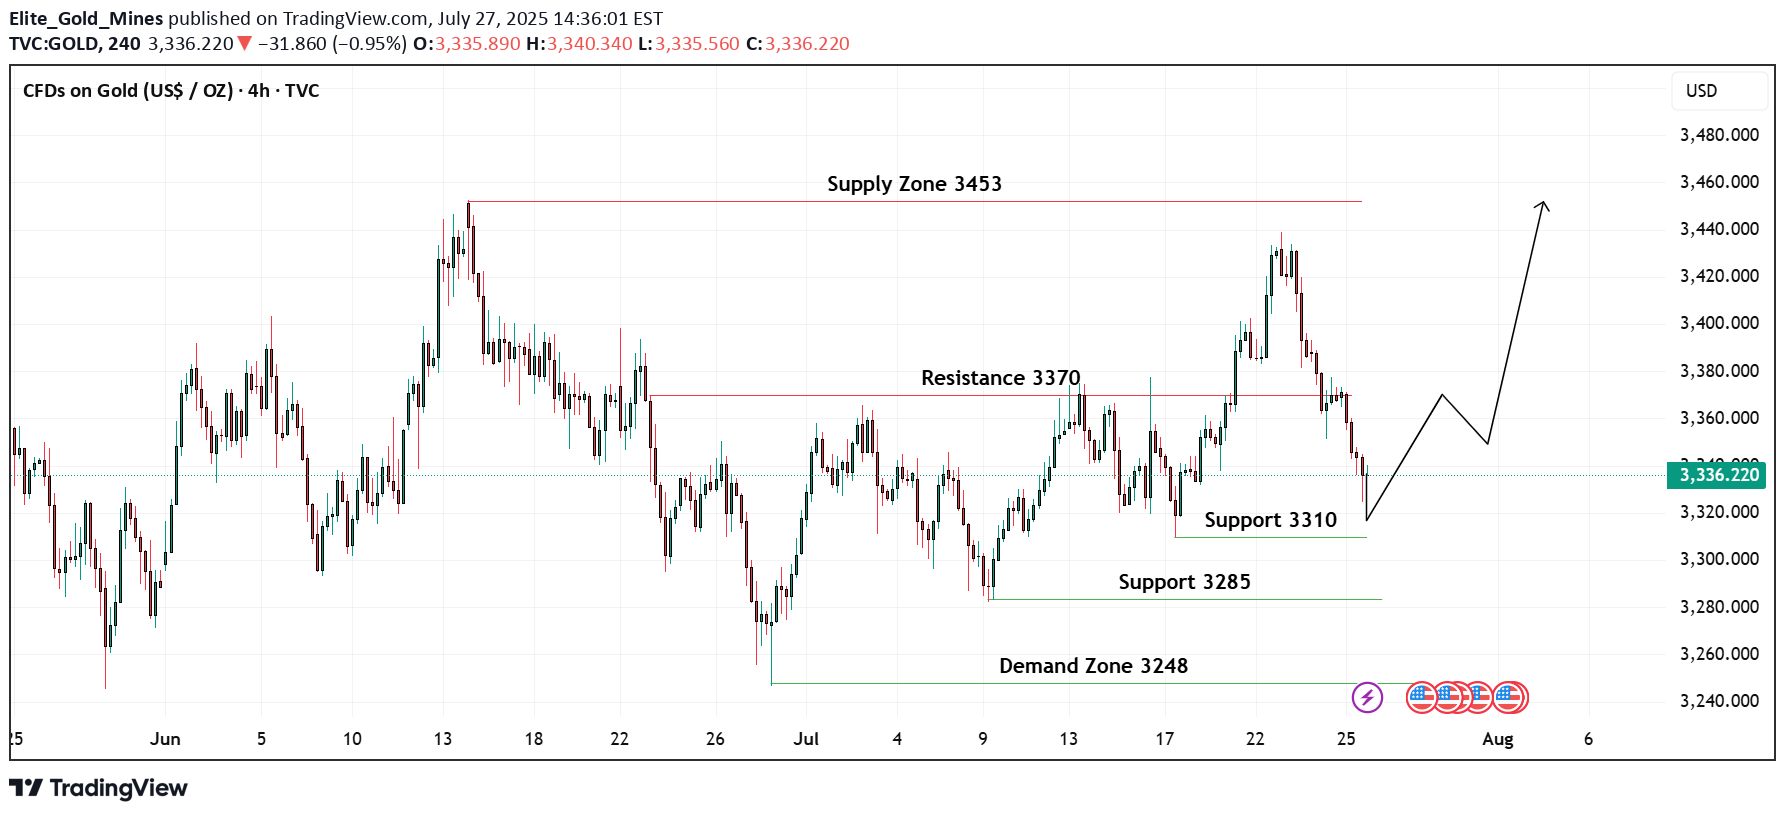Click the open value 3,335.890
This screenshot has width=1785, height=815.
[477, 44]
